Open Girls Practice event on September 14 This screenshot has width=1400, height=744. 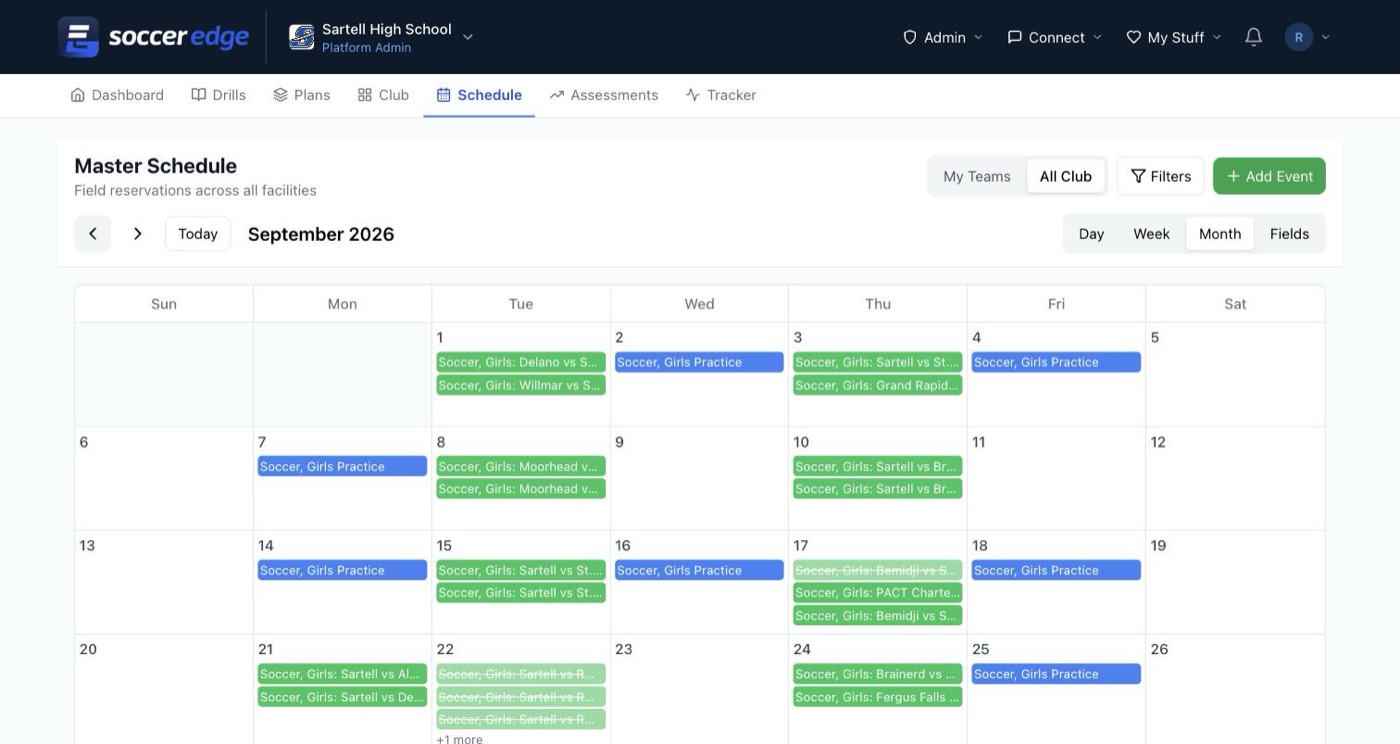pyautogui.click(x=342, y=570)
